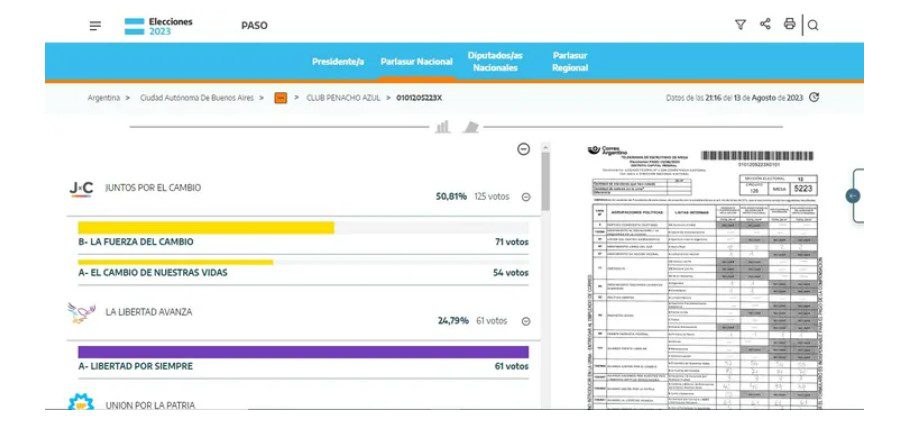Collapse La Libertad Avanza results

point(526,321)
